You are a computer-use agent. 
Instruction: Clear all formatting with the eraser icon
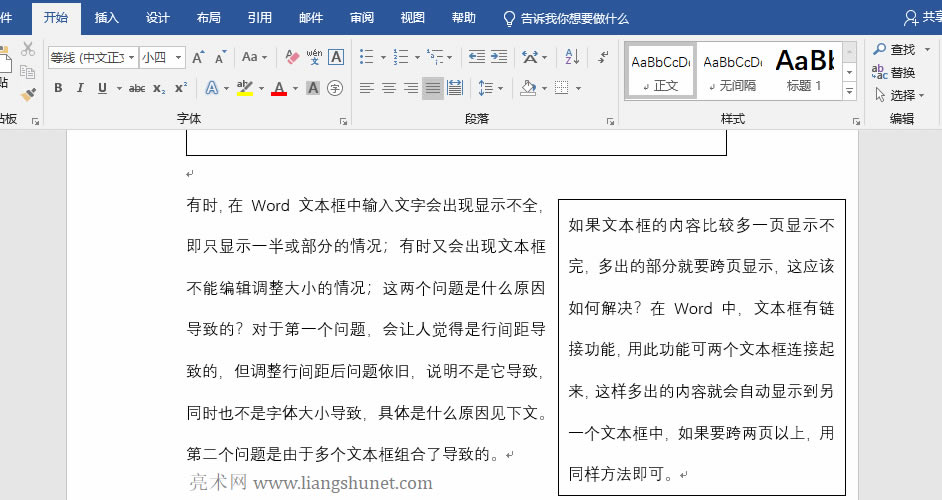point(292,57)
